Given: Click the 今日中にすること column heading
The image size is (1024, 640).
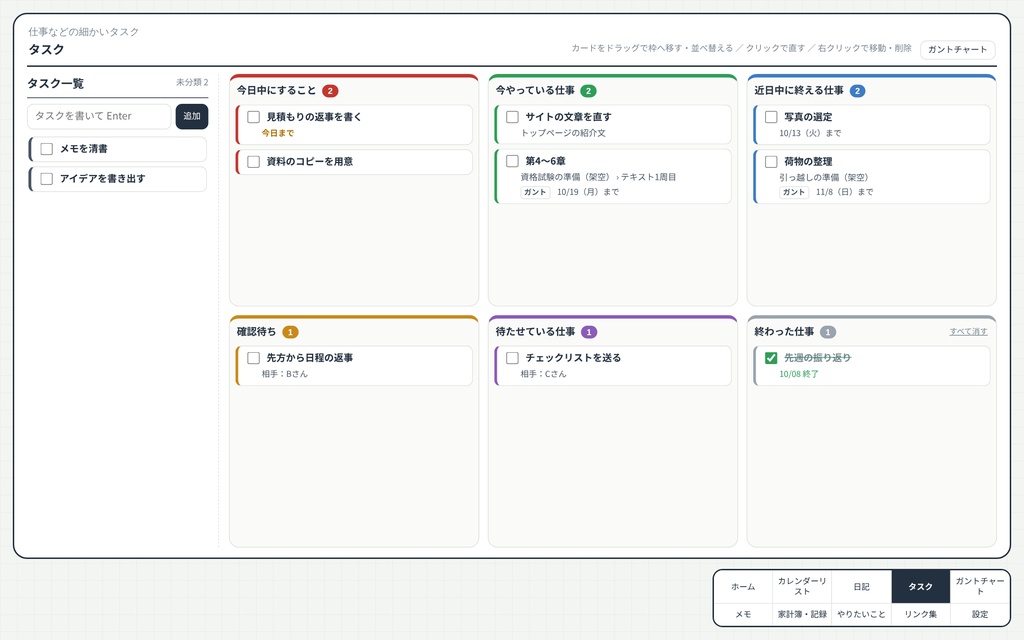Looking at the screenshot, I should tap(276, 91).
